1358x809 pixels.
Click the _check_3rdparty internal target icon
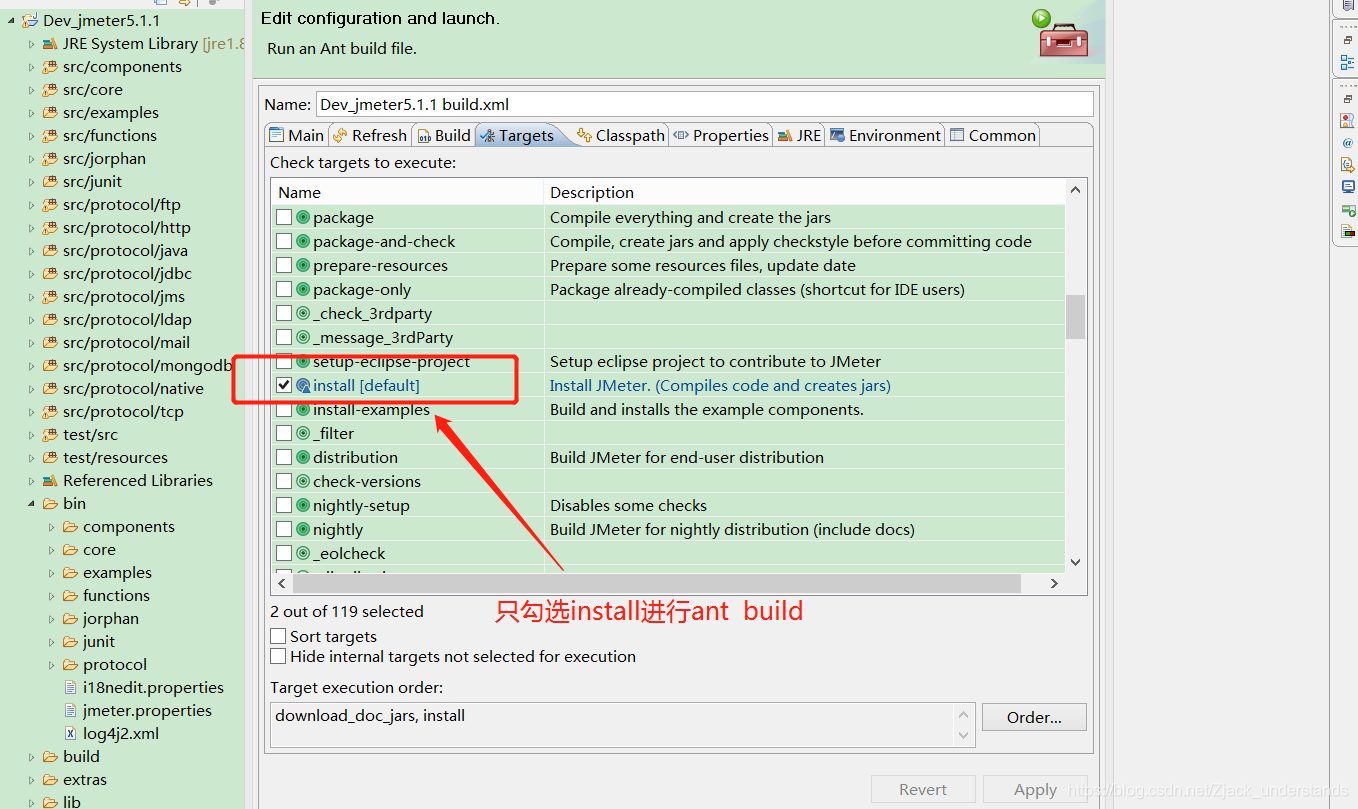[303, 313]
